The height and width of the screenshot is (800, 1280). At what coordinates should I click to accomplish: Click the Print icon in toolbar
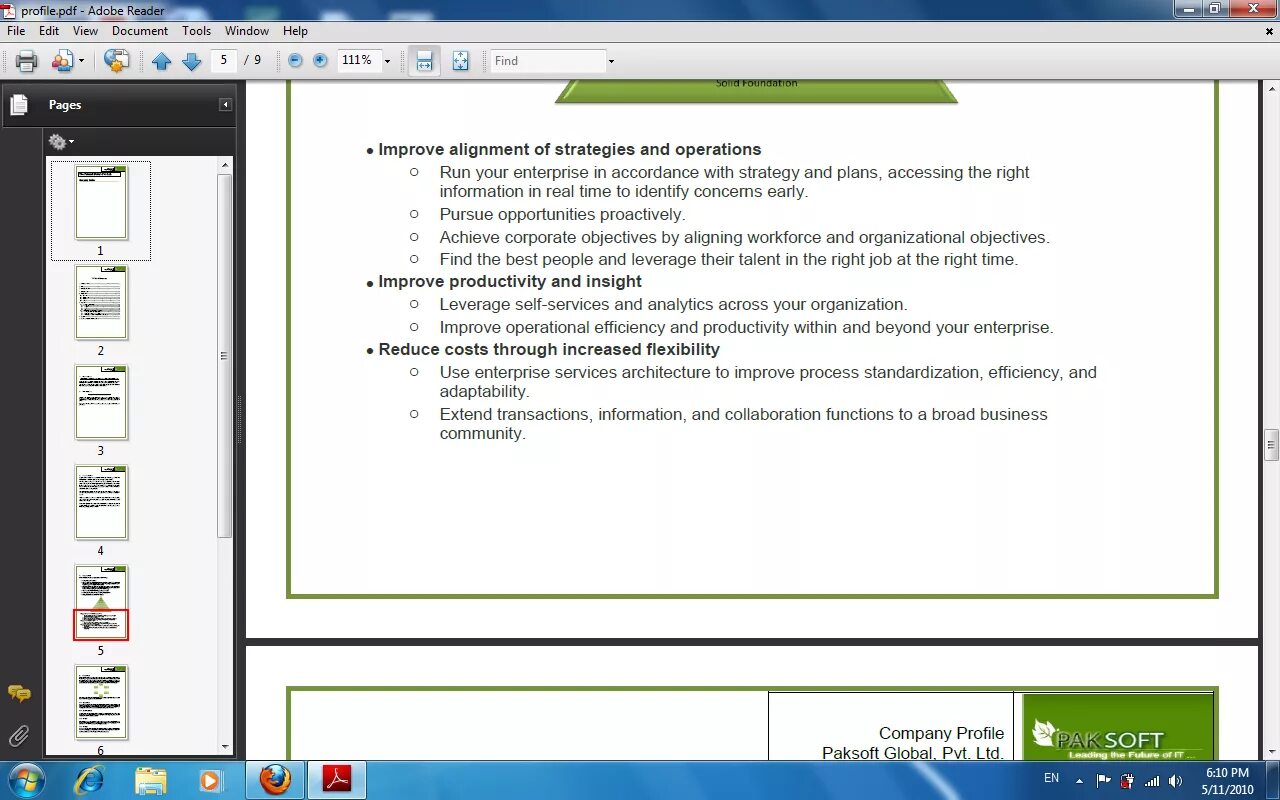[x=27, y=61]
